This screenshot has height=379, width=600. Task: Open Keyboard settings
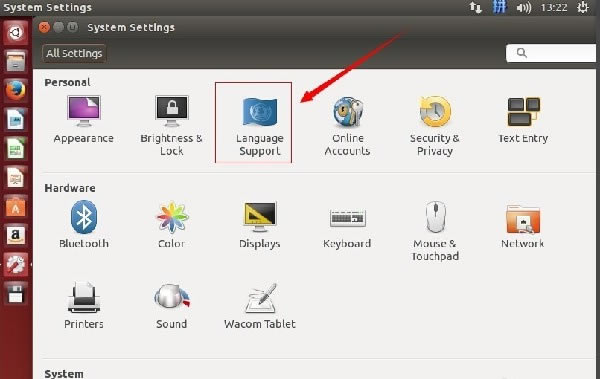point(347,228)
